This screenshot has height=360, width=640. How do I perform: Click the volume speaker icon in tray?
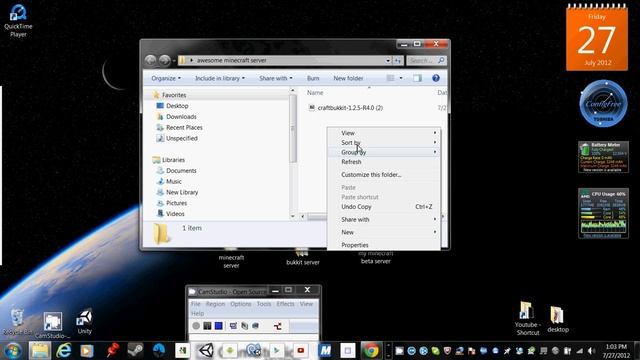[x=591, y=351]
